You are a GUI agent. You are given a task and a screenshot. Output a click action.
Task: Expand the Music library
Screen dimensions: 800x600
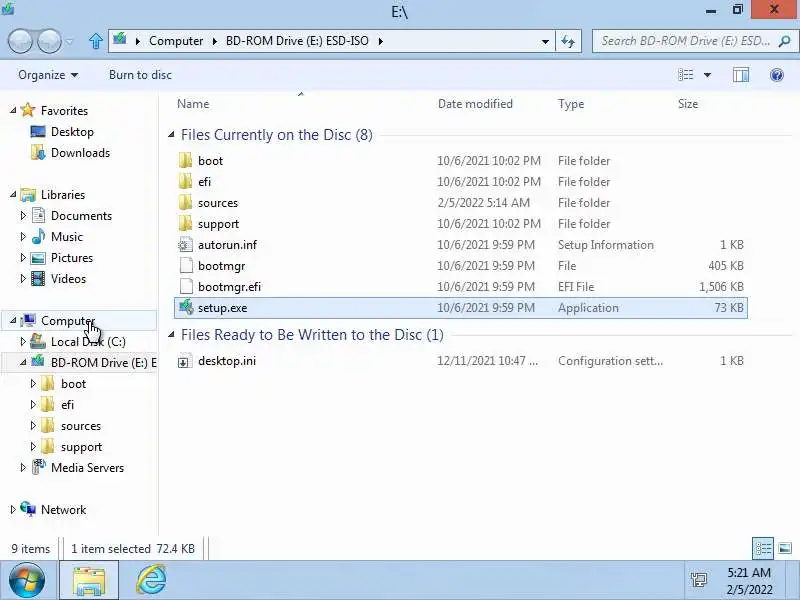(x=23, y=237)
